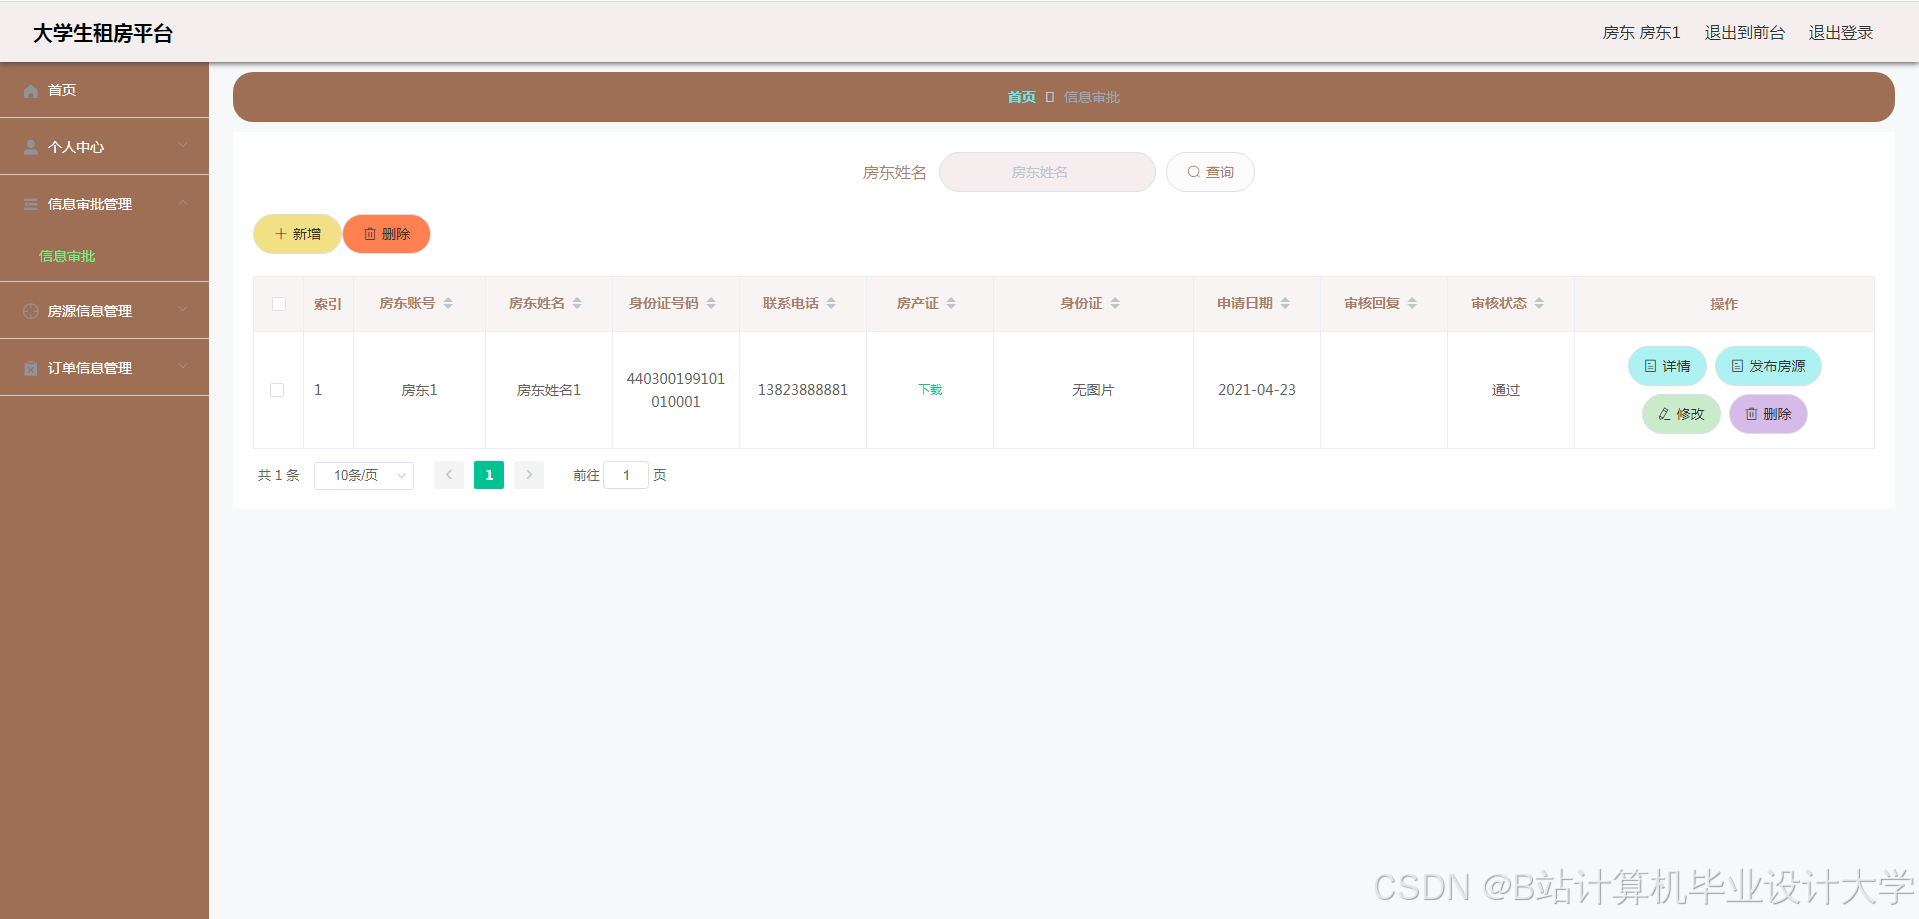This screenshot has height=919, width=1919.
Task: Go to previous page arrow
Action: (449, 475)
